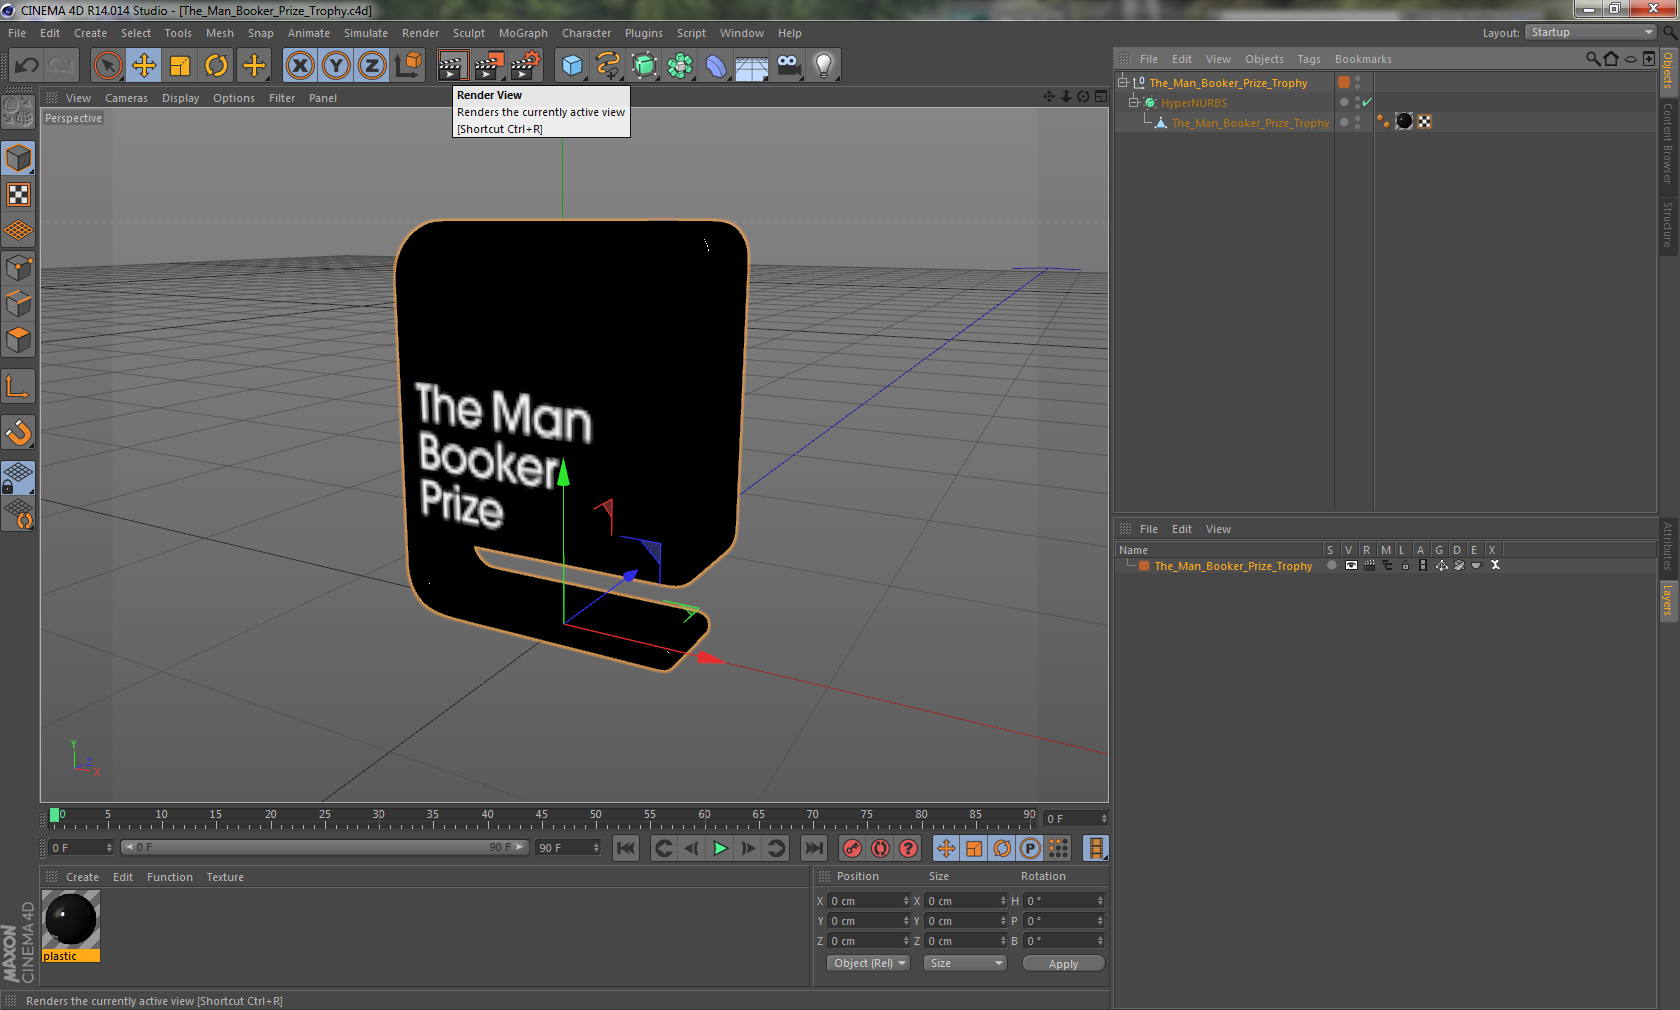
Task: Collapse the HyperNURBS tree node
Action: point(1134,102)
